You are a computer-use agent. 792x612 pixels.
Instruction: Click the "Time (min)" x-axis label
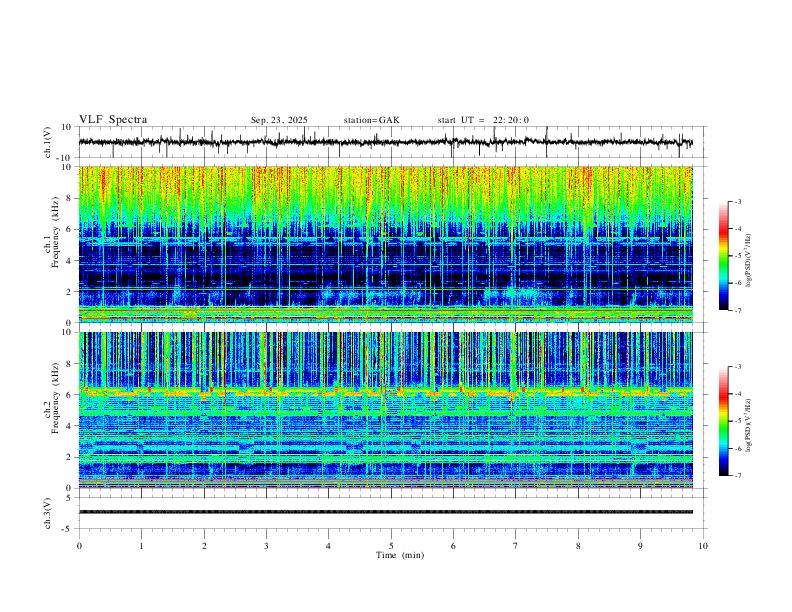click(400, 555)
